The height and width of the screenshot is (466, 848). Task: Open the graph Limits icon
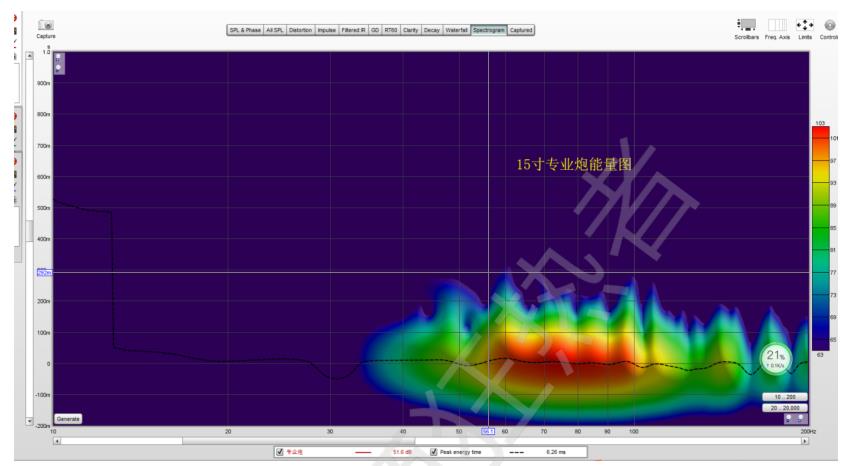[805, 25]
